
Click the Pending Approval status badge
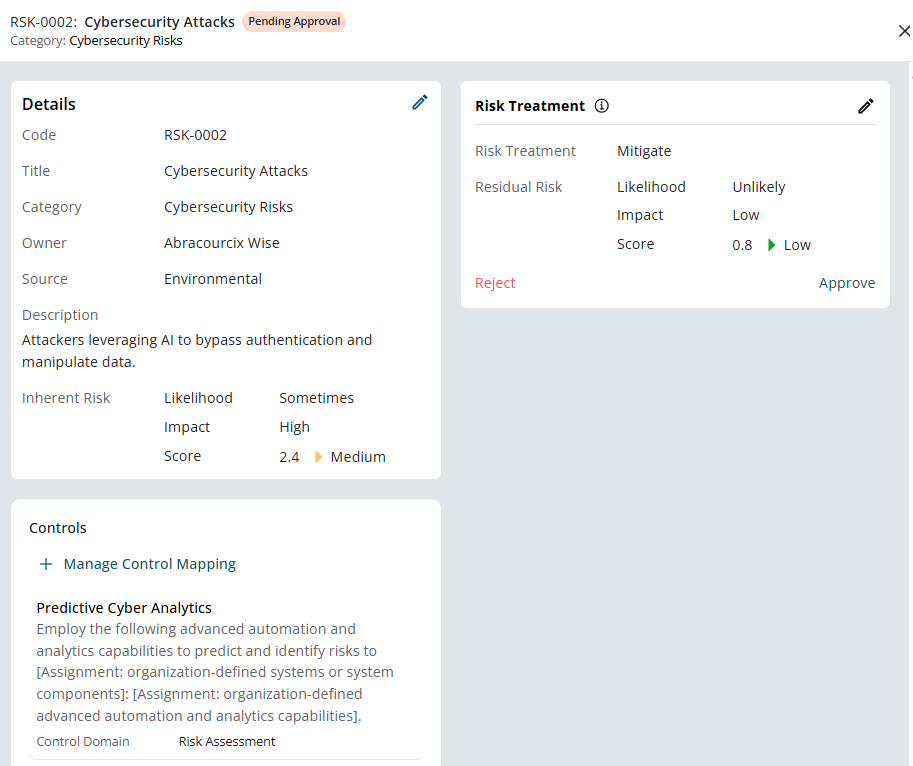click(294, 21)
